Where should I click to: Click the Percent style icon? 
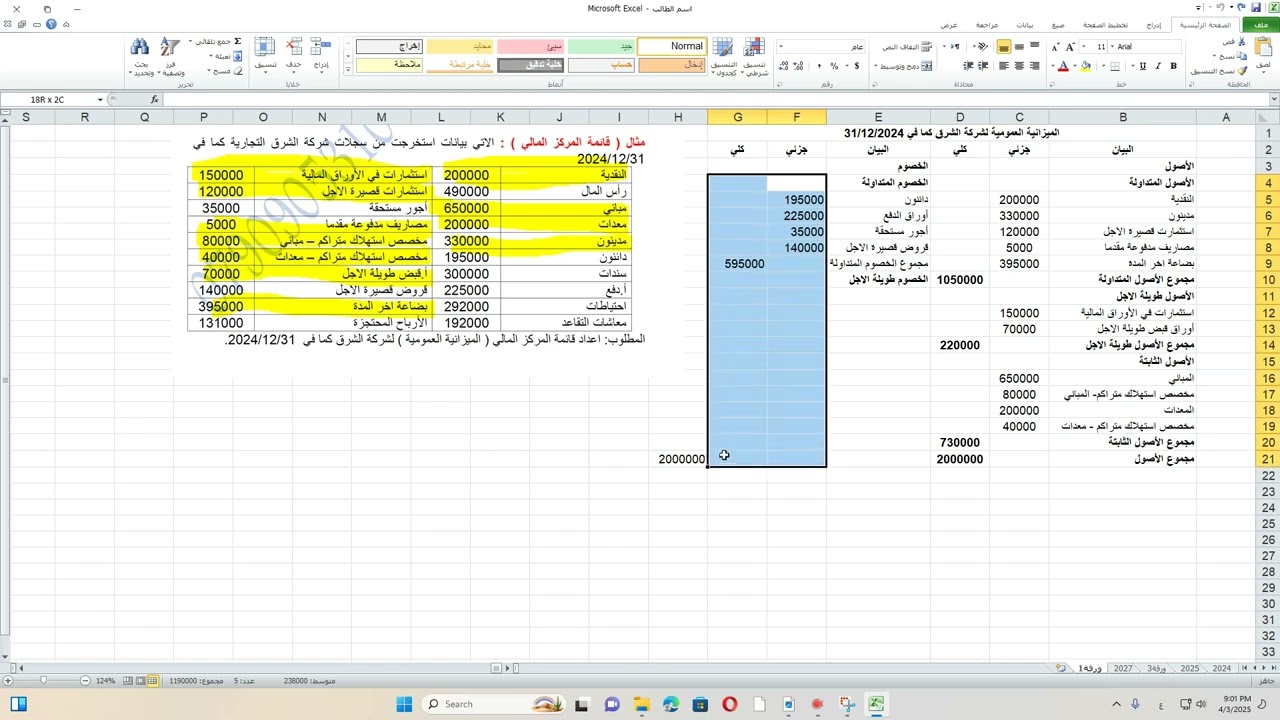click(x=835, y=66)
